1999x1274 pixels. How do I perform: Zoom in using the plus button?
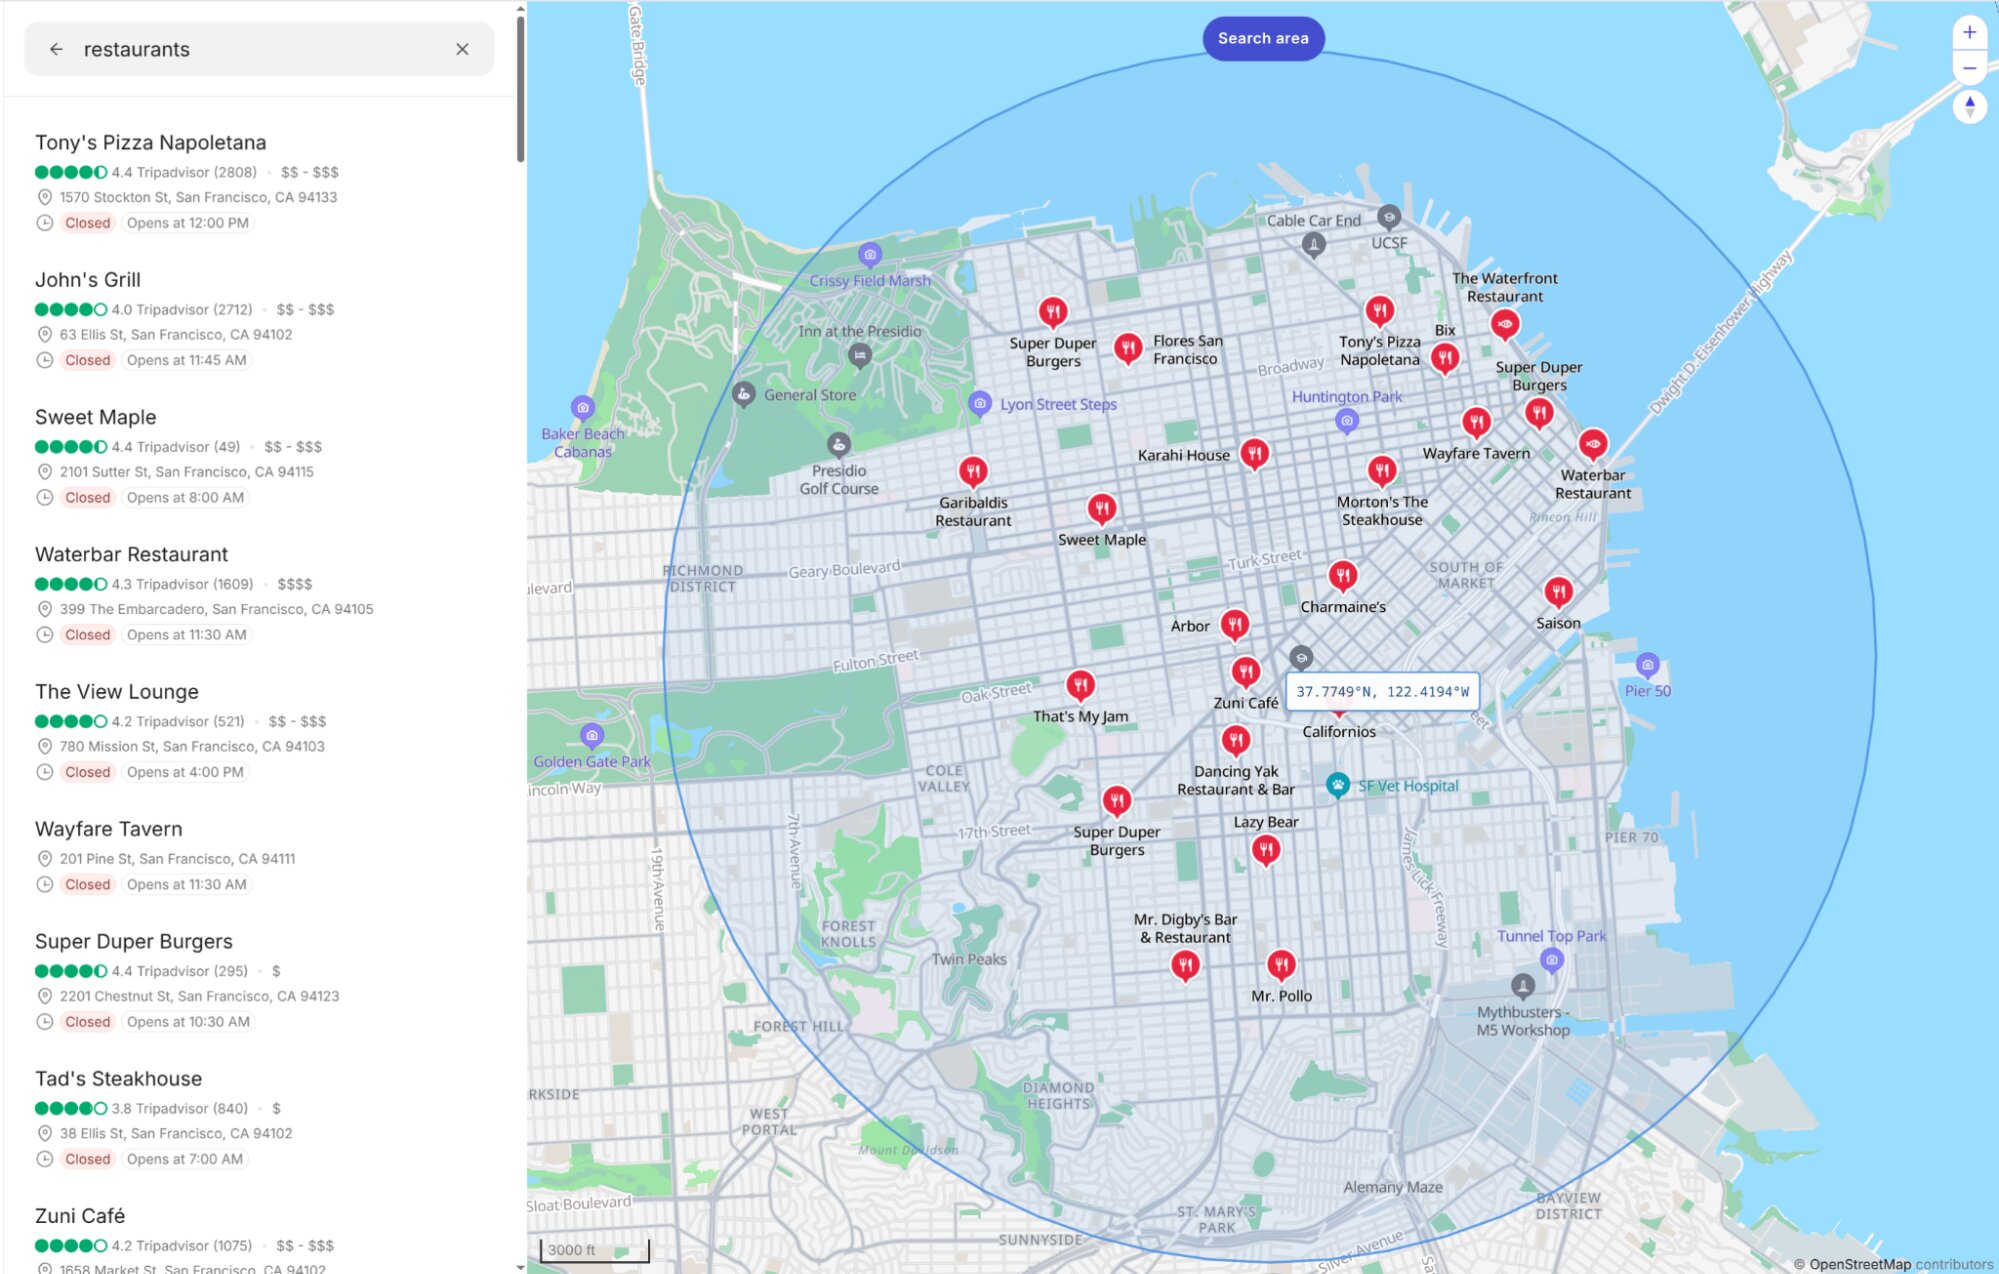point(1968,31)
